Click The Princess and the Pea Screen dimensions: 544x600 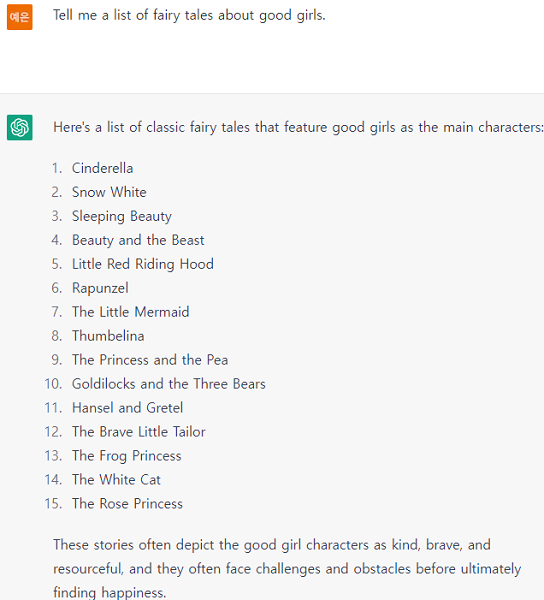pyautogui.click(x=150, y=360)
